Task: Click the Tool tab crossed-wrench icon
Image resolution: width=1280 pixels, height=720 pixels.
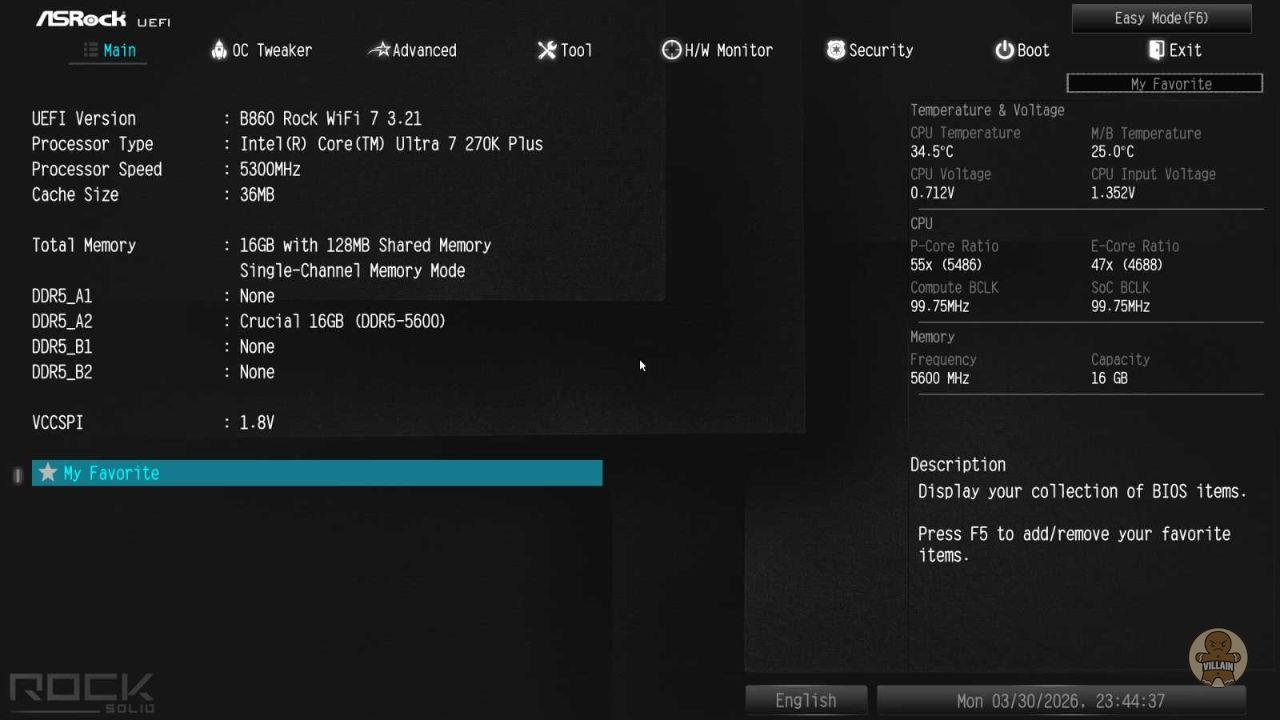Action: pos(547,50)
